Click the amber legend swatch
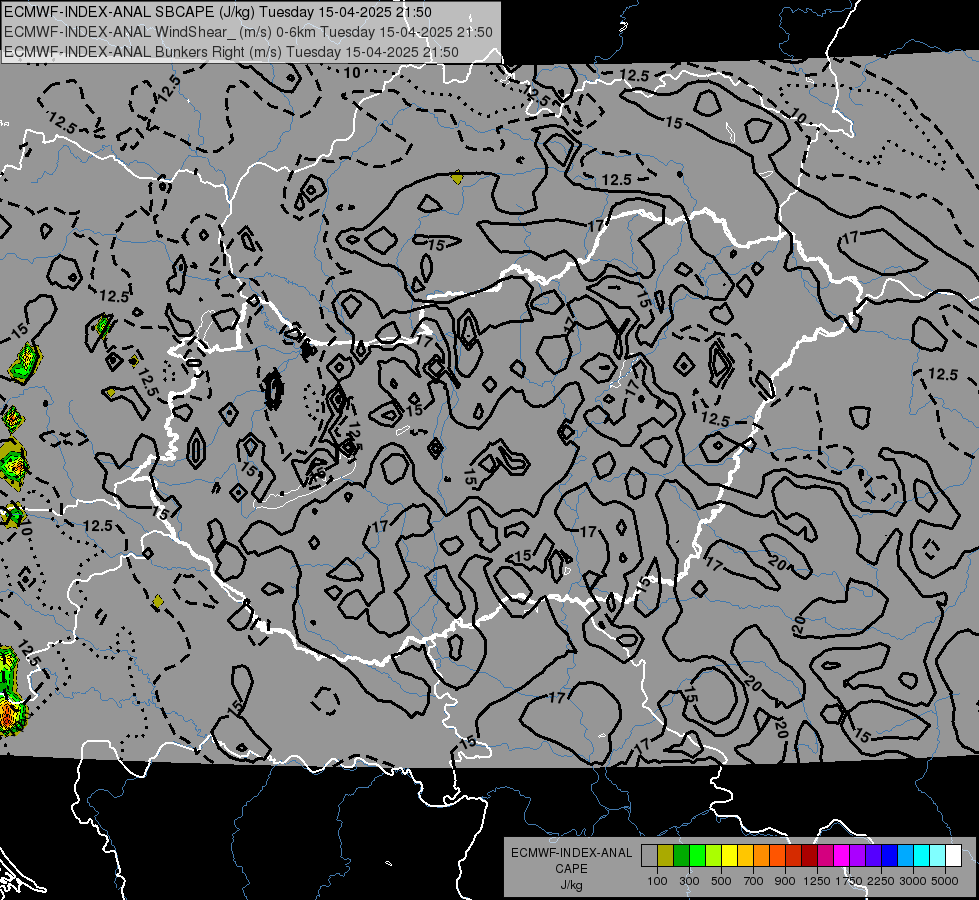Viewport: 979px width, 900px height. tap(745, 855)
